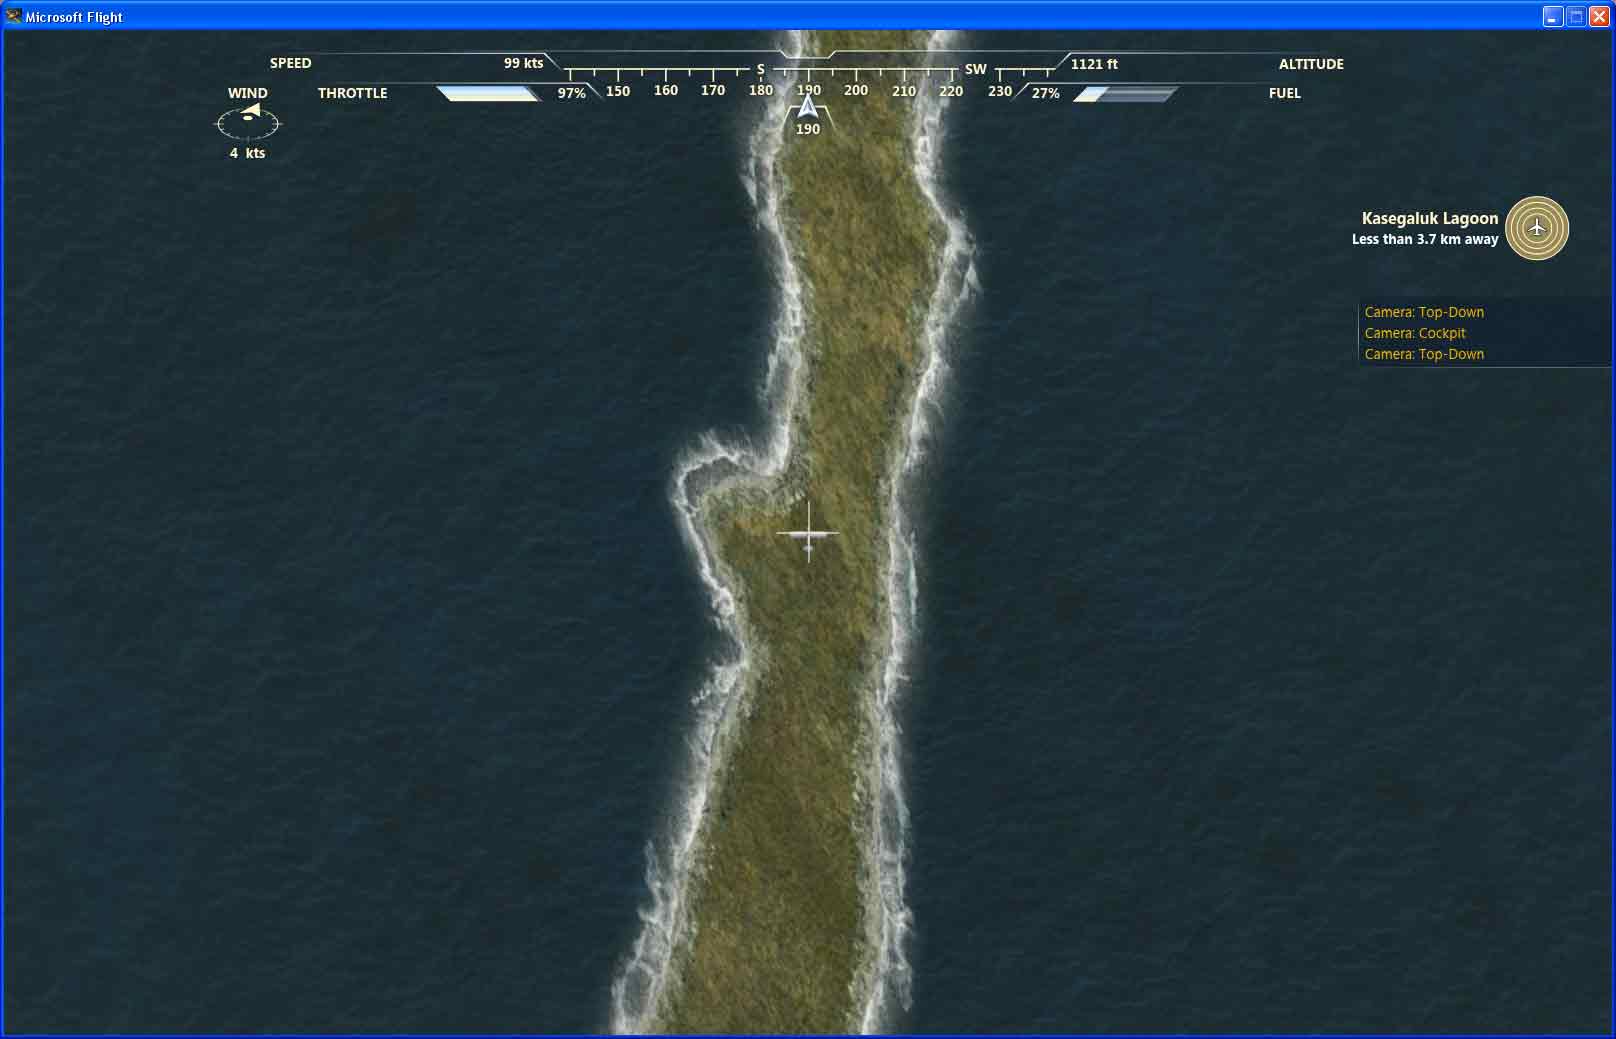Image resolution: width=1616 pixels, height=1039 pixels.
Task: Click the 160 heading tick on compass
Action: point(665,90)
